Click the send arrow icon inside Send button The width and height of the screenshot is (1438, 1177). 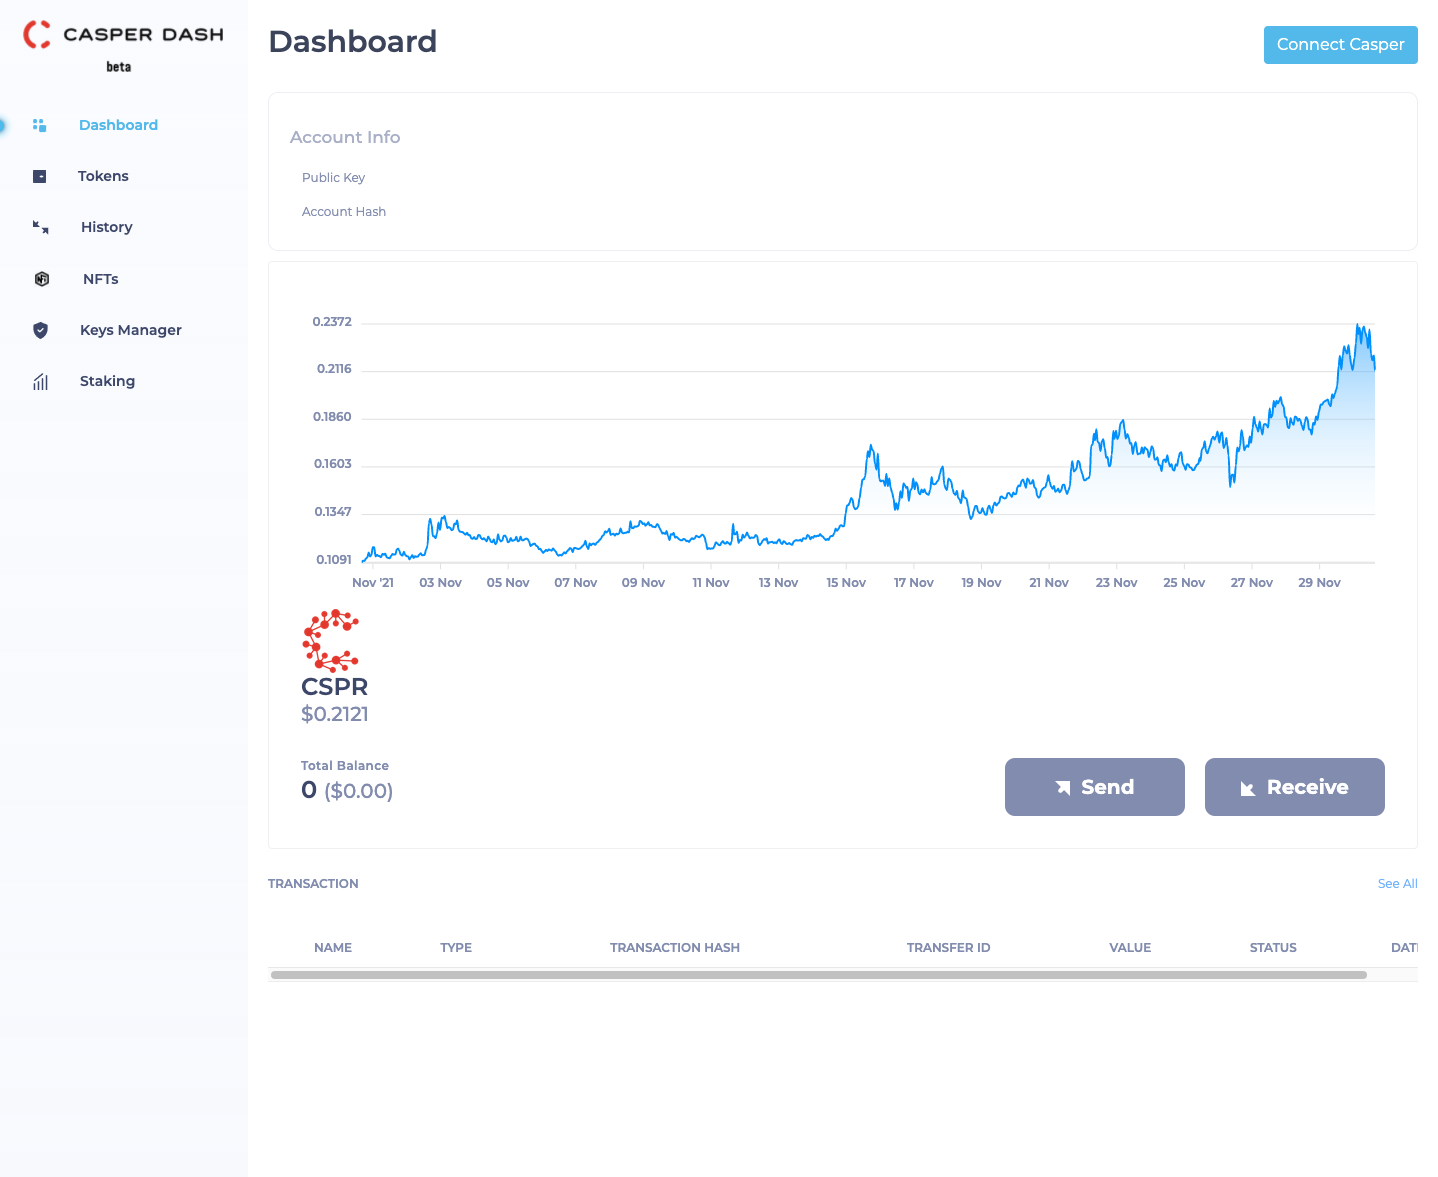click(1062, 787)
